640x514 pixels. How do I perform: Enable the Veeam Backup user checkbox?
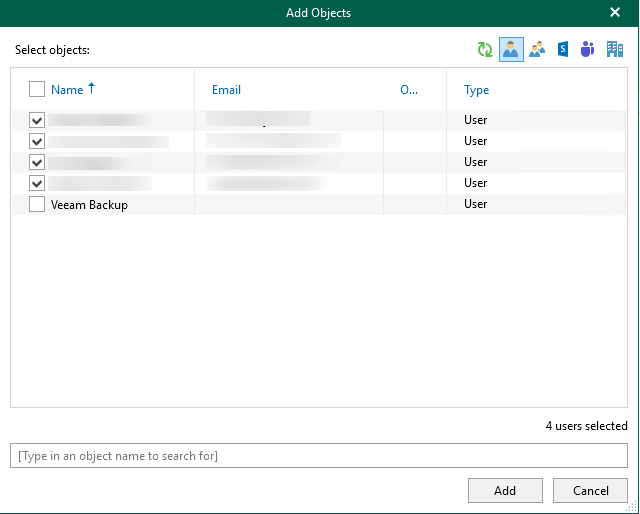pos(37,204)
